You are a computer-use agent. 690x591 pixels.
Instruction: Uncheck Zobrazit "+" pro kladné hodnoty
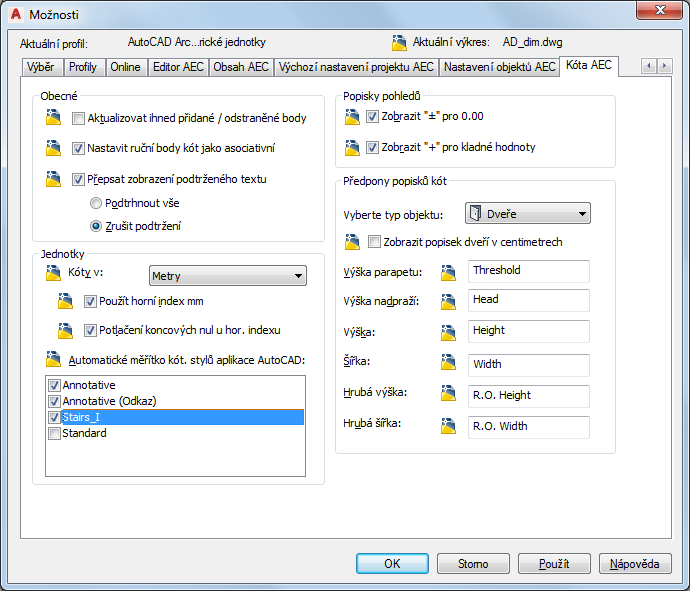click(372, 147)
